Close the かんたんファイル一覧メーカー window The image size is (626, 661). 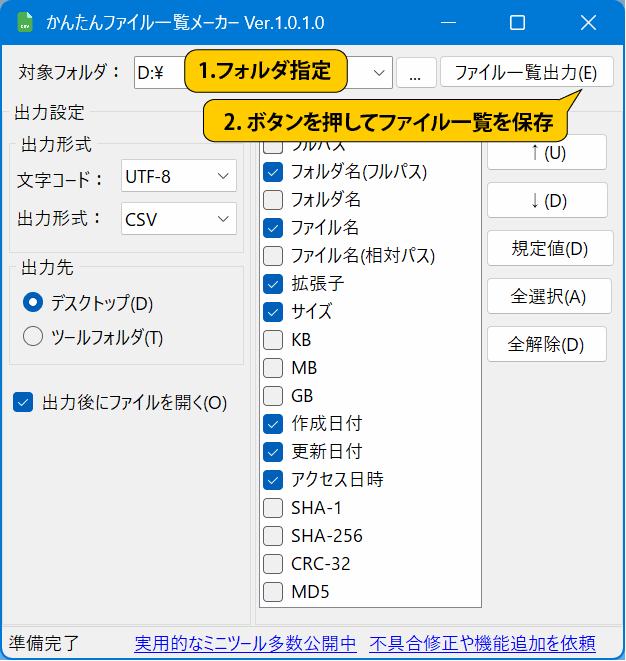click(x=588, y=22)
